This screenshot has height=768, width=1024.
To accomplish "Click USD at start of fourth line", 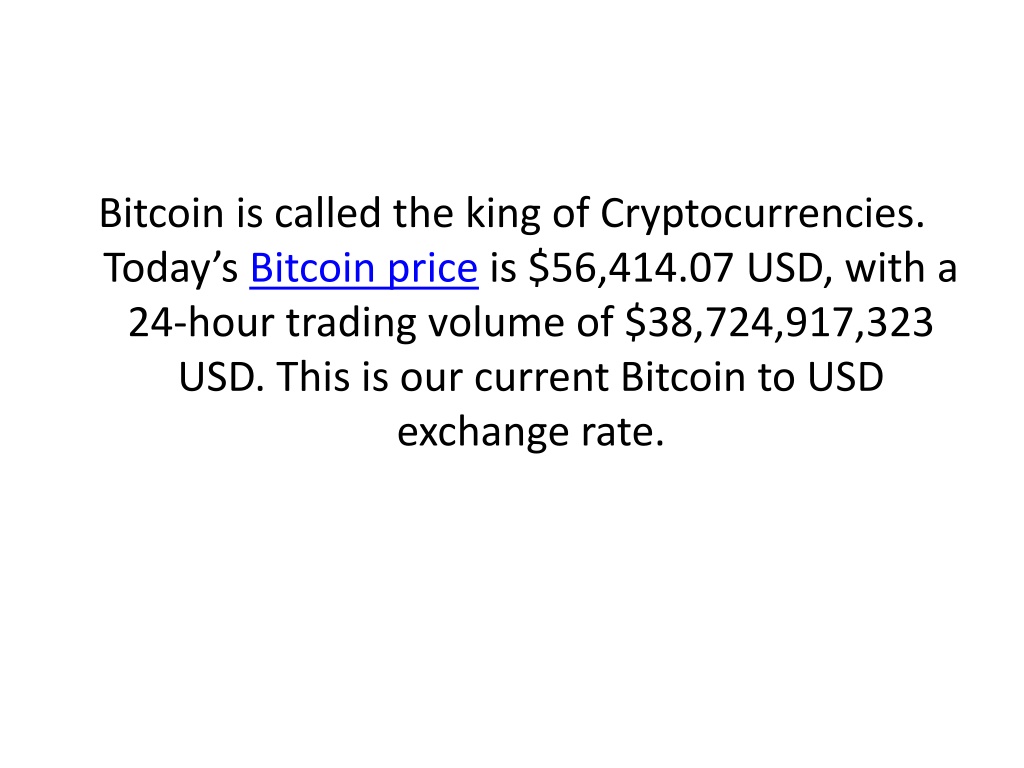I will 221,377.
